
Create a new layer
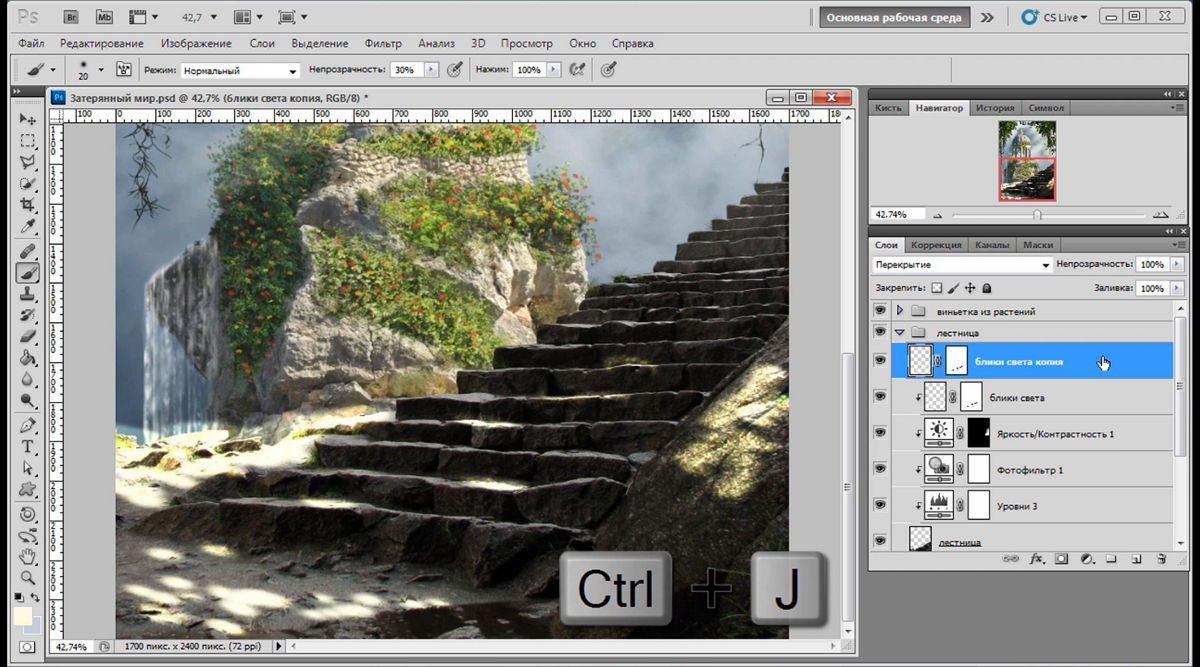(1137, 559)
